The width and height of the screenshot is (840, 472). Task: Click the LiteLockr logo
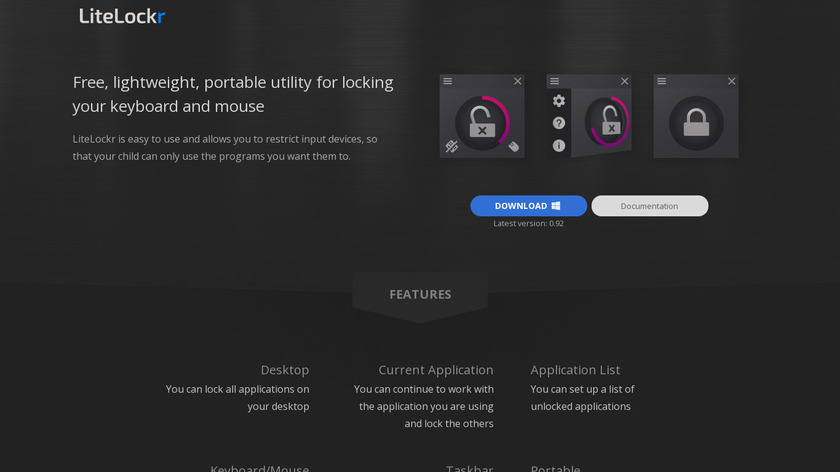[122, 16]
